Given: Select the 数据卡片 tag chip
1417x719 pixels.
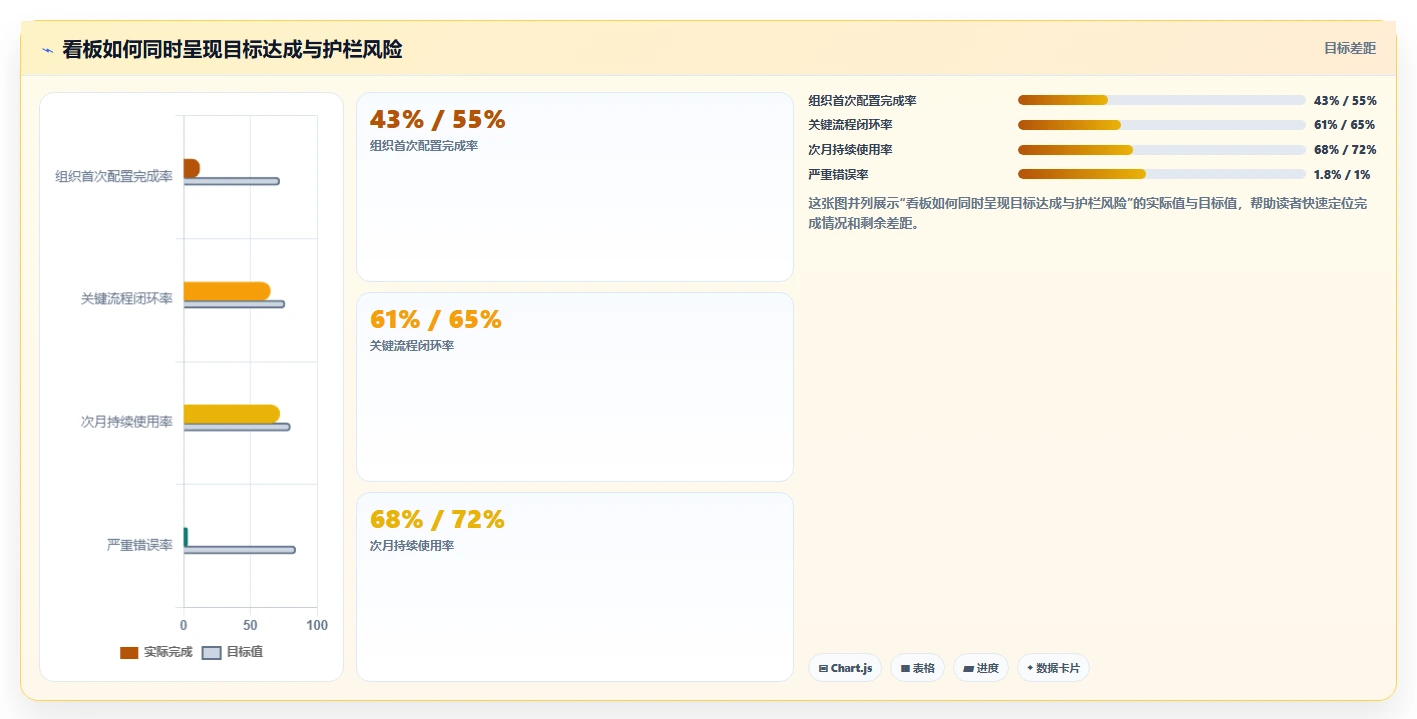Looking at the screenshot, I should pyautogui.click(x=1053, y=668).
